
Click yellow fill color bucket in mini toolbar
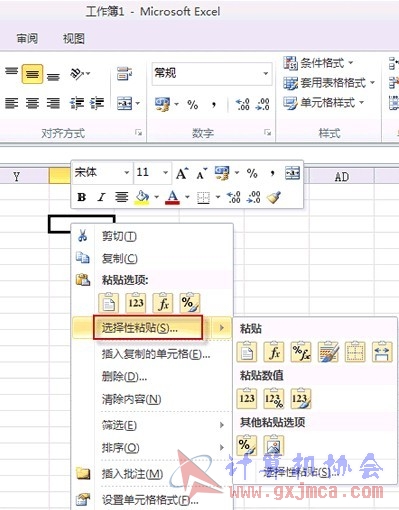(x=142, y=197)
